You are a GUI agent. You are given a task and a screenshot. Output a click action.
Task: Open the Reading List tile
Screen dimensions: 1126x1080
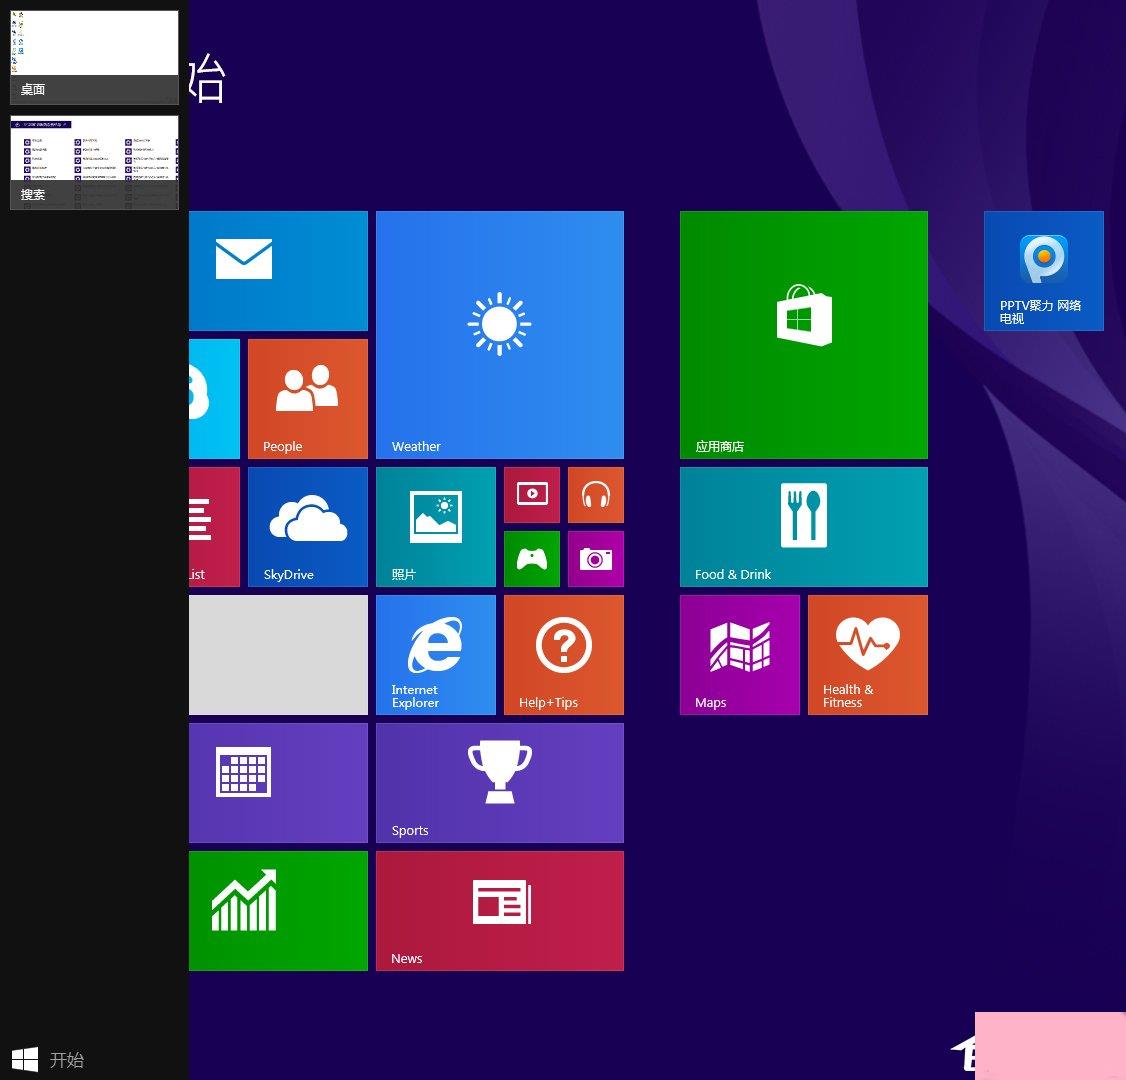215,527
